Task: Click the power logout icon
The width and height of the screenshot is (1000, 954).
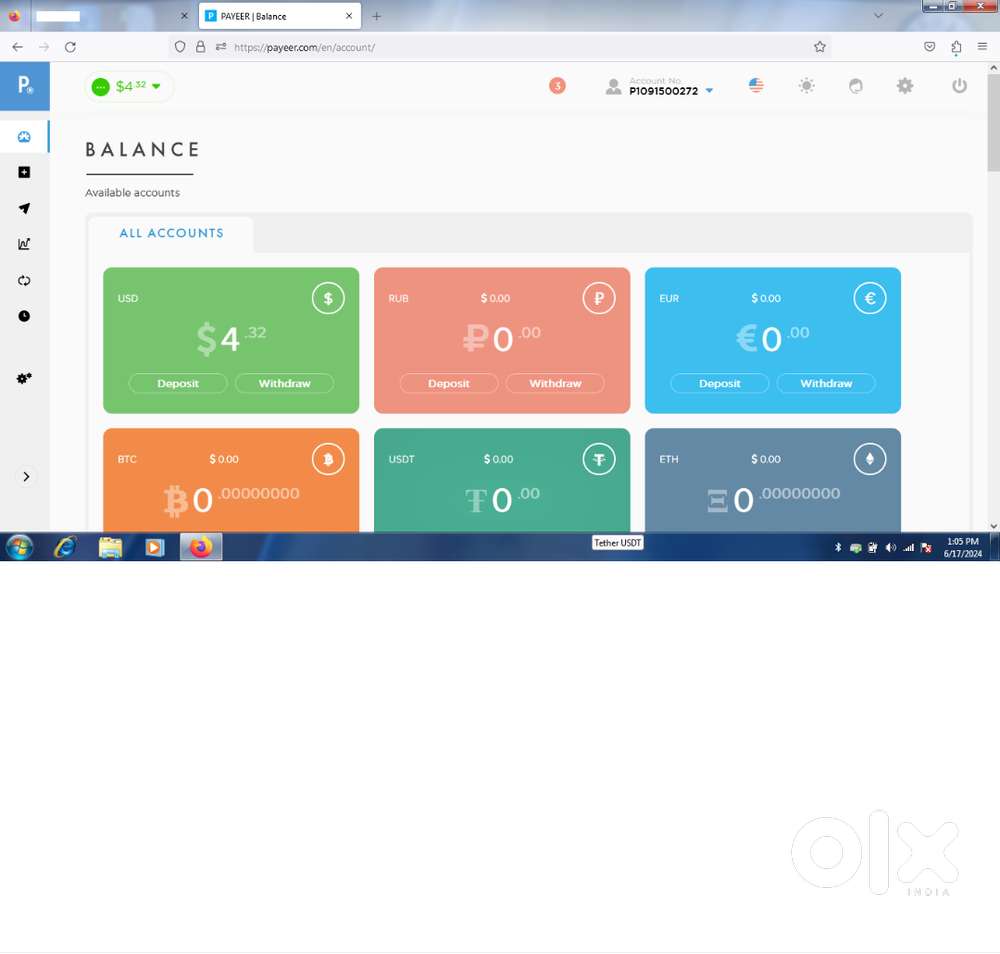Action: [959, 86]
